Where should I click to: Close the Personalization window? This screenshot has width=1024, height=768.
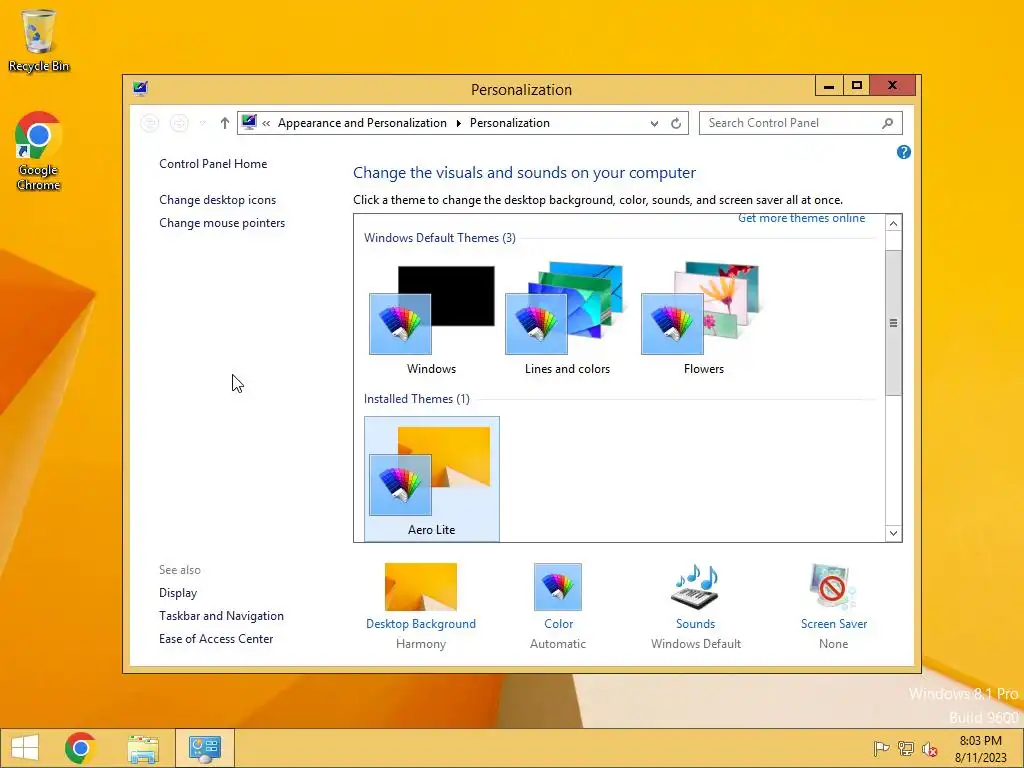[x=892, y=86]
